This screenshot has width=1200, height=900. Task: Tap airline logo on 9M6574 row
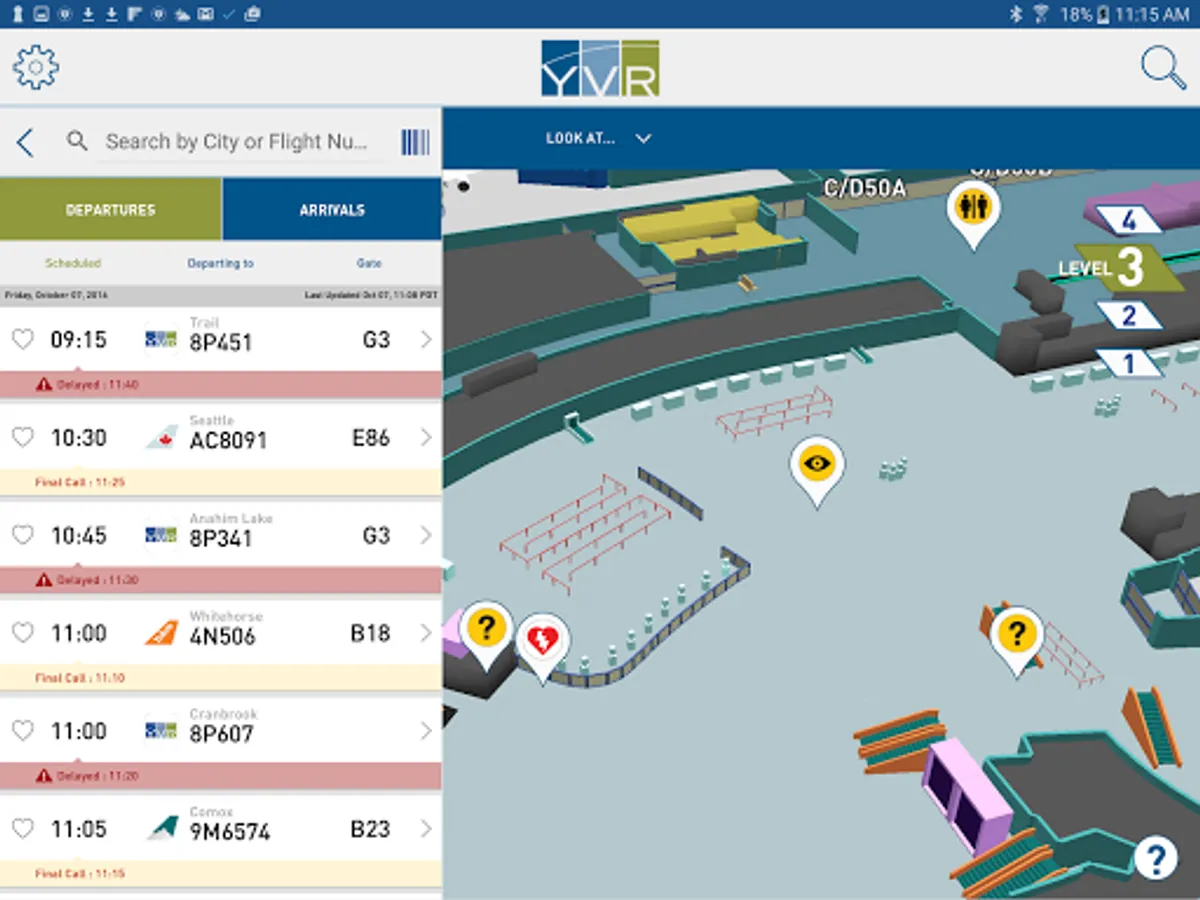coord(161,828)
